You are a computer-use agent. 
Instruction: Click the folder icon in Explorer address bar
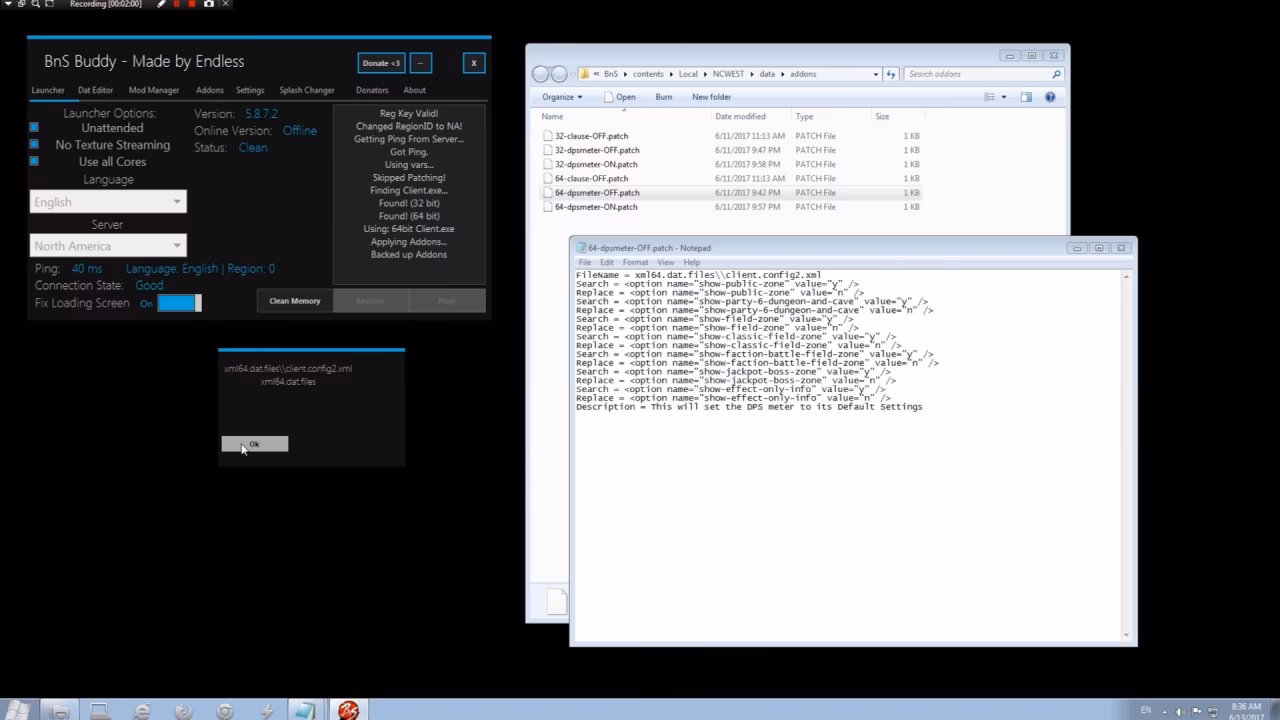tap(585, 74)
